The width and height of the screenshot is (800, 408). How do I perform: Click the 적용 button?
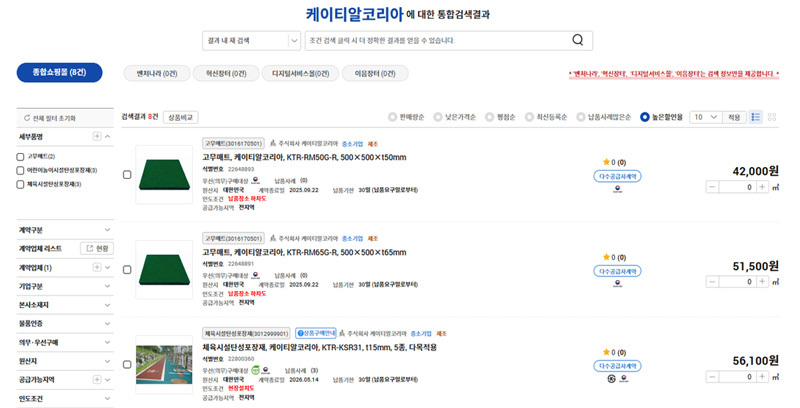click(x=734, y=117)
